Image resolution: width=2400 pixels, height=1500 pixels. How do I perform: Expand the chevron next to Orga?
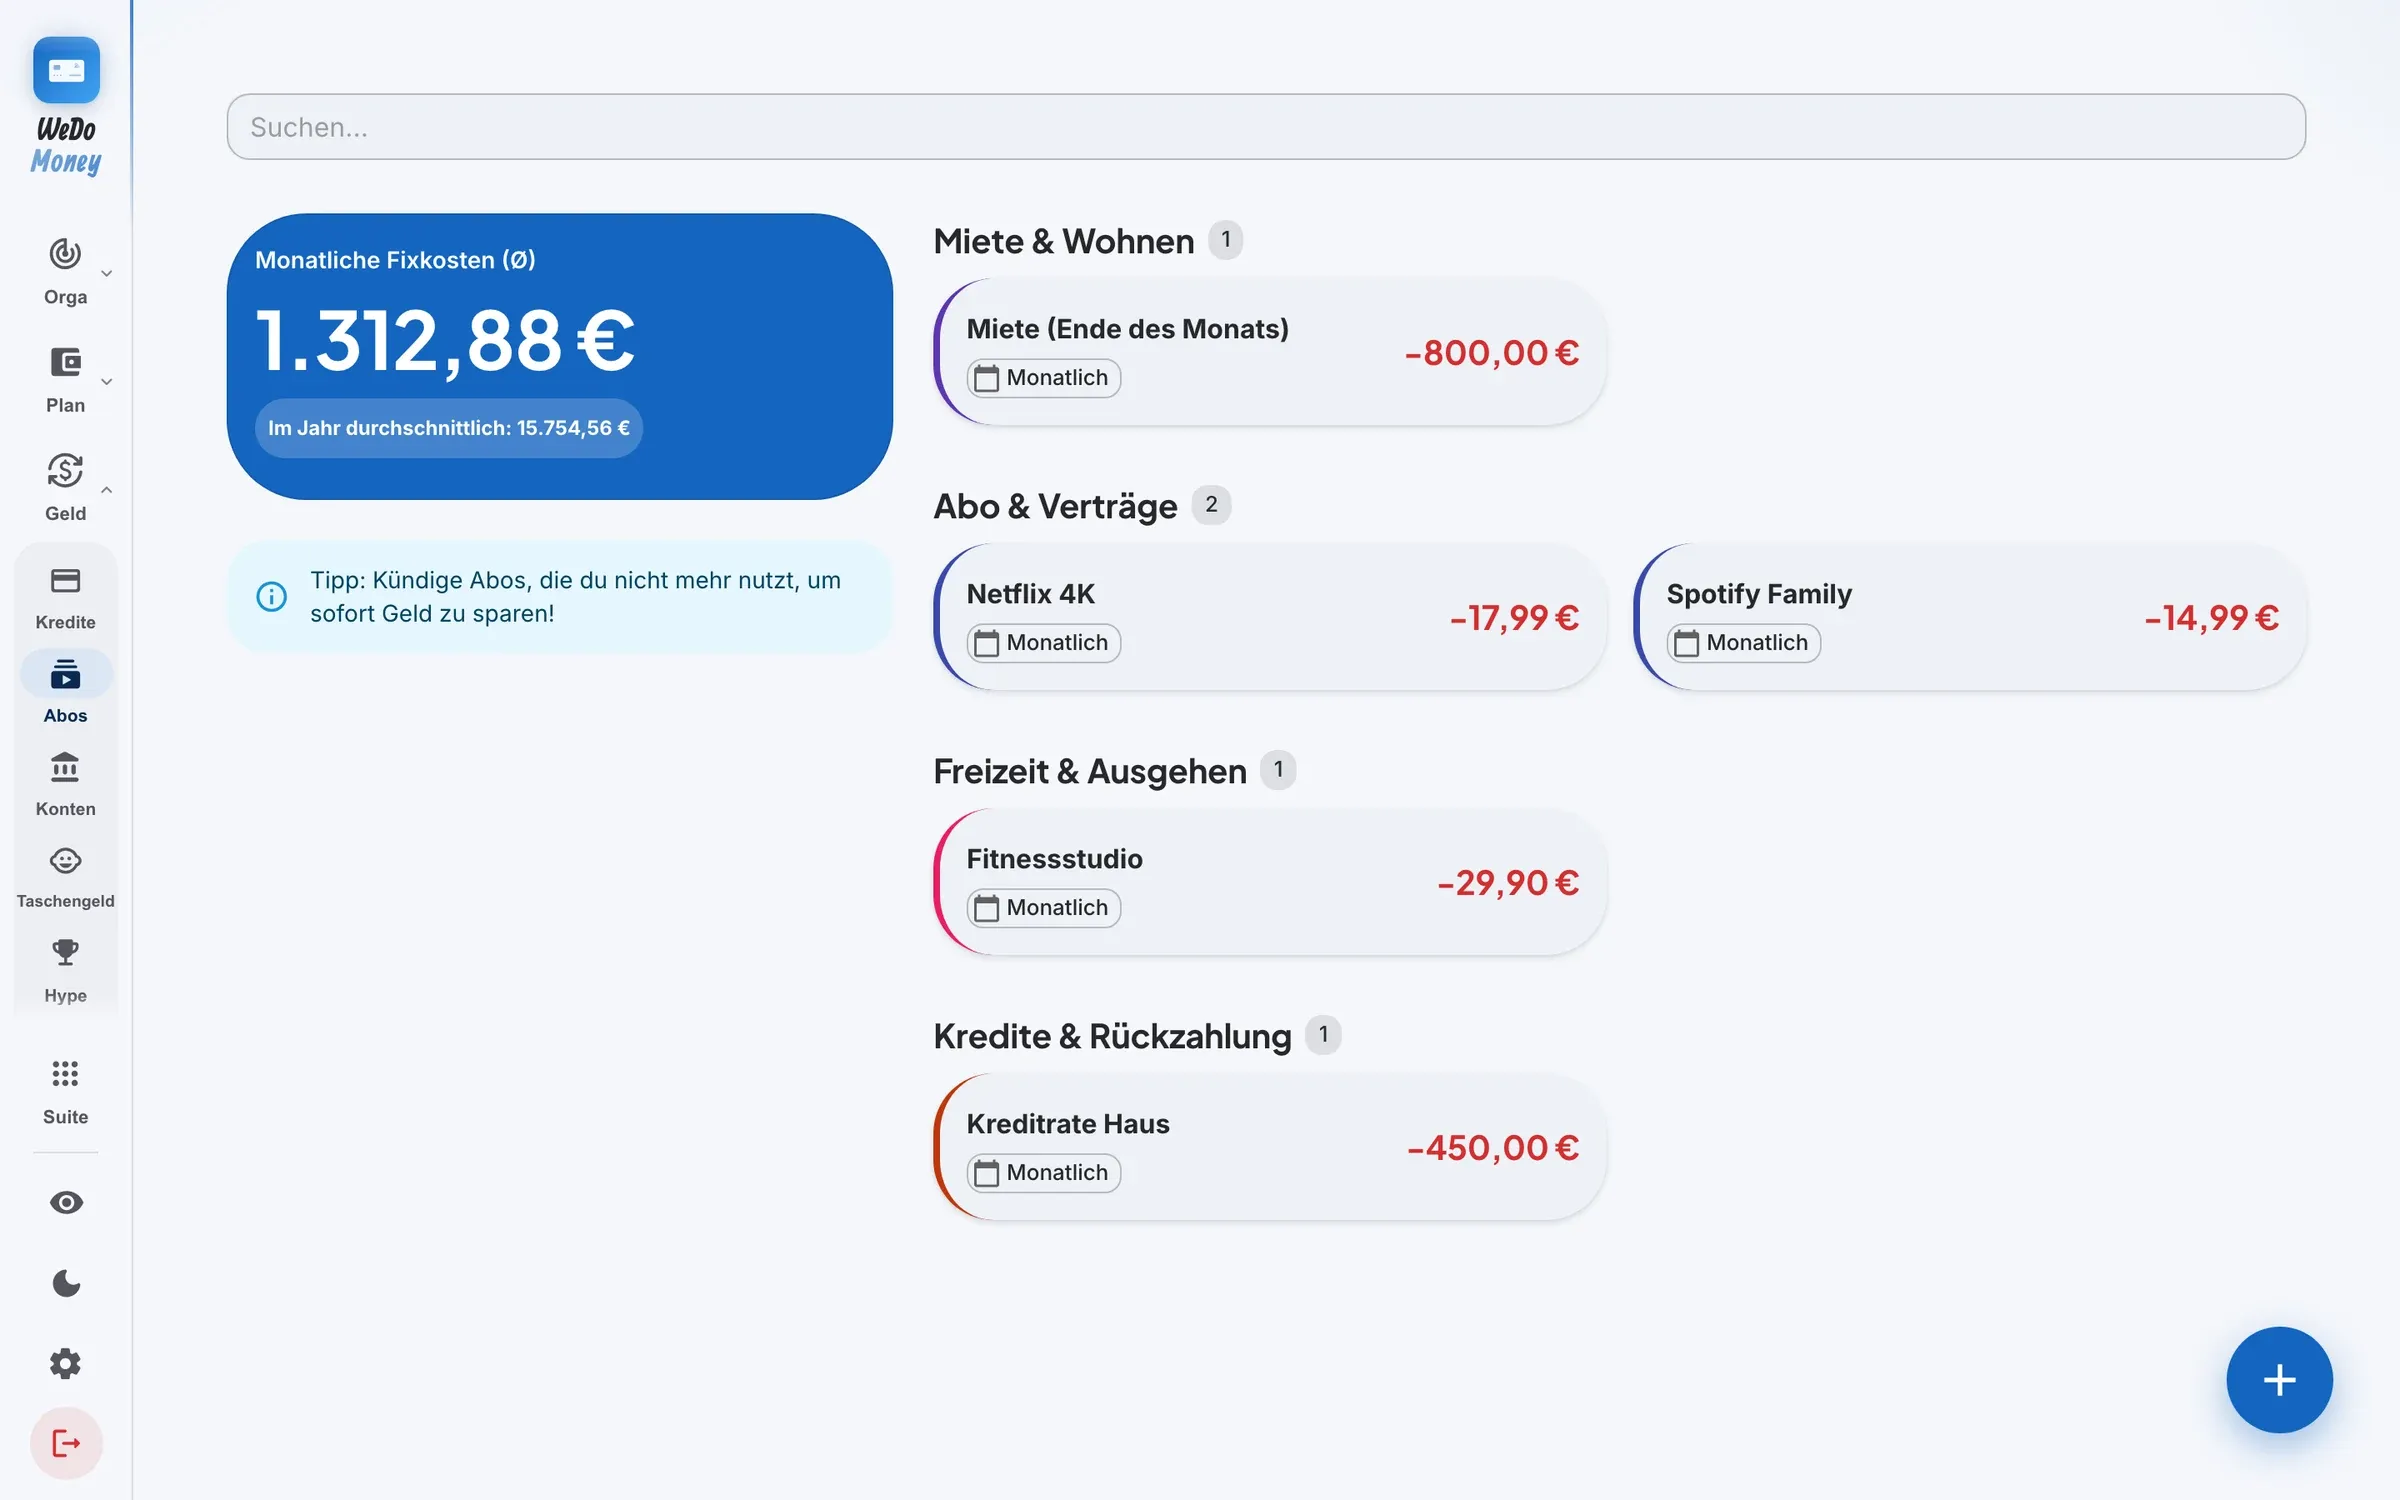106,273
